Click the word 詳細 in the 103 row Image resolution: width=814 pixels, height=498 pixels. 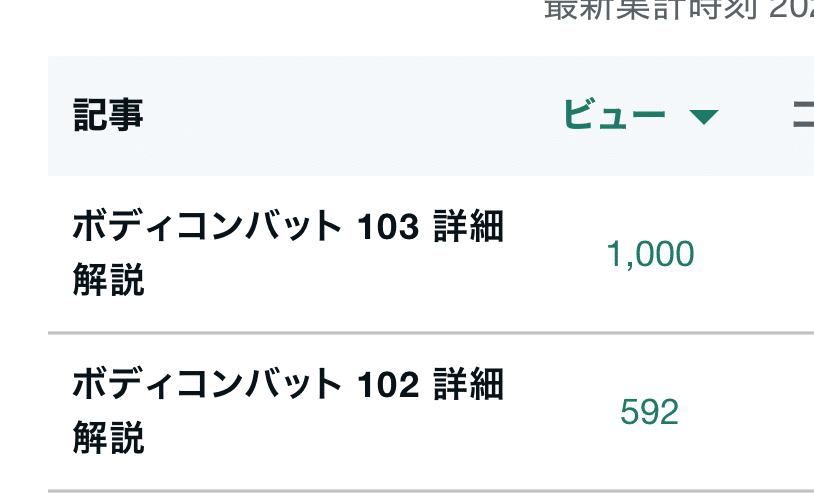[468, 229]
